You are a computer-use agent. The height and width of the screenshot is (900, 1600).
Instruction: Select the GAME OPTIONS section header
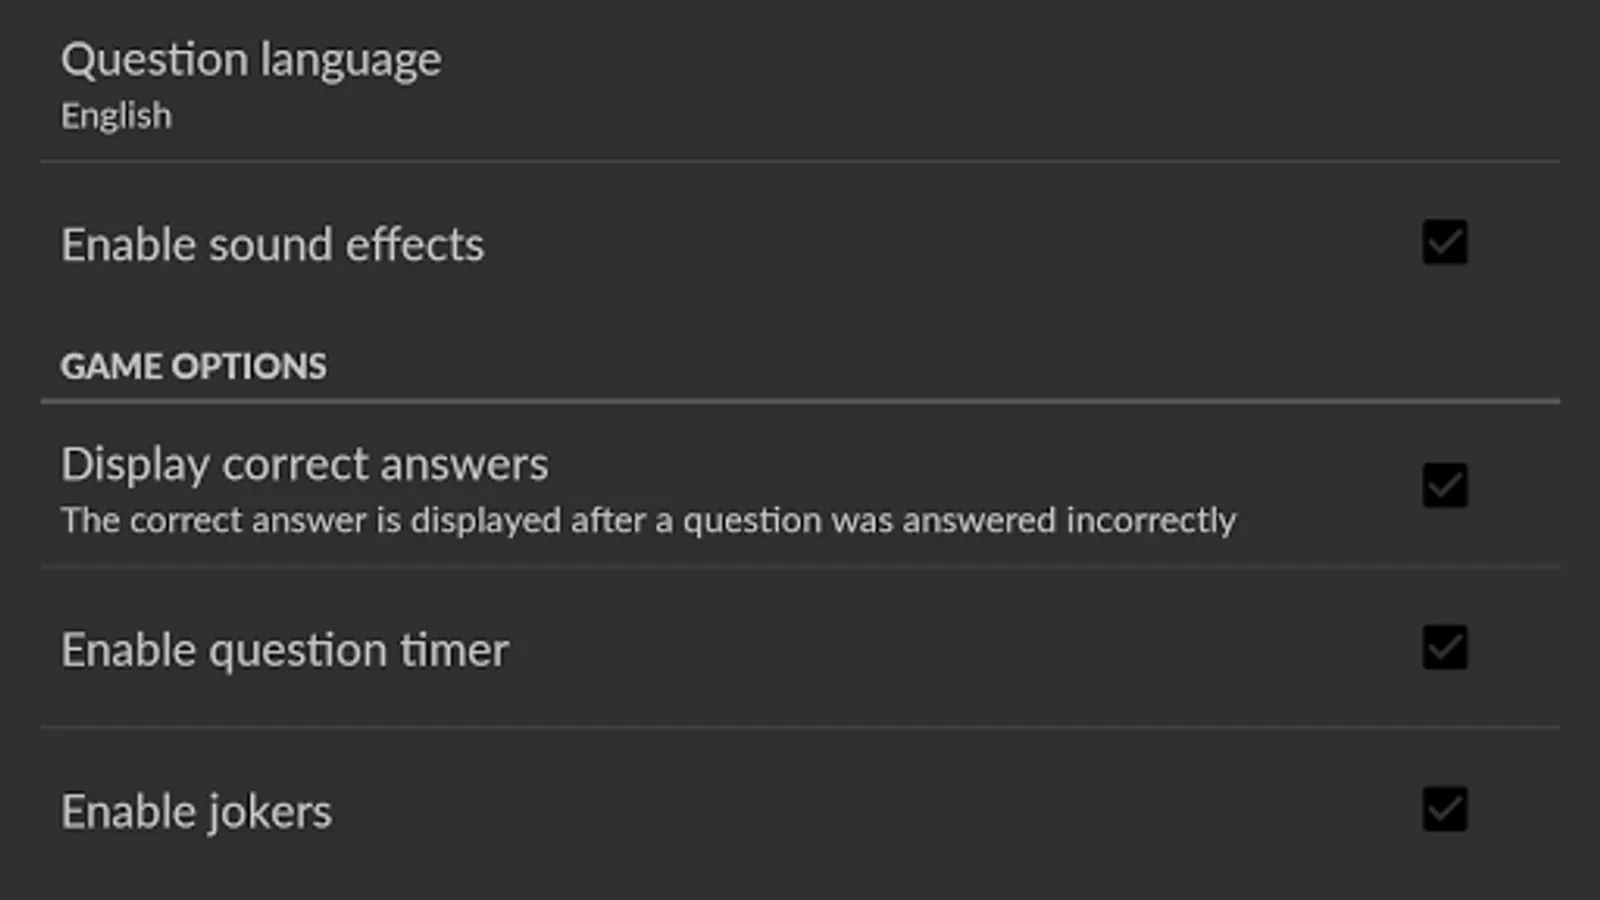(x=193, y=366)
